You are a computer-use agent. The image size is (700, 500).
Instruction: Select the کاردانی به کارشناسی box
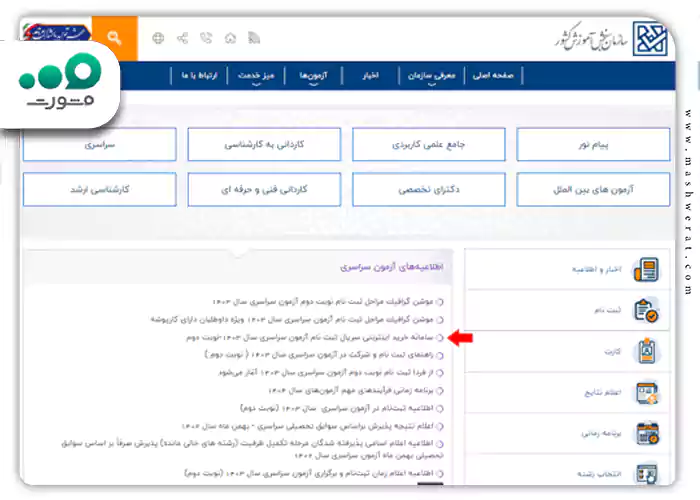[264, 145]
